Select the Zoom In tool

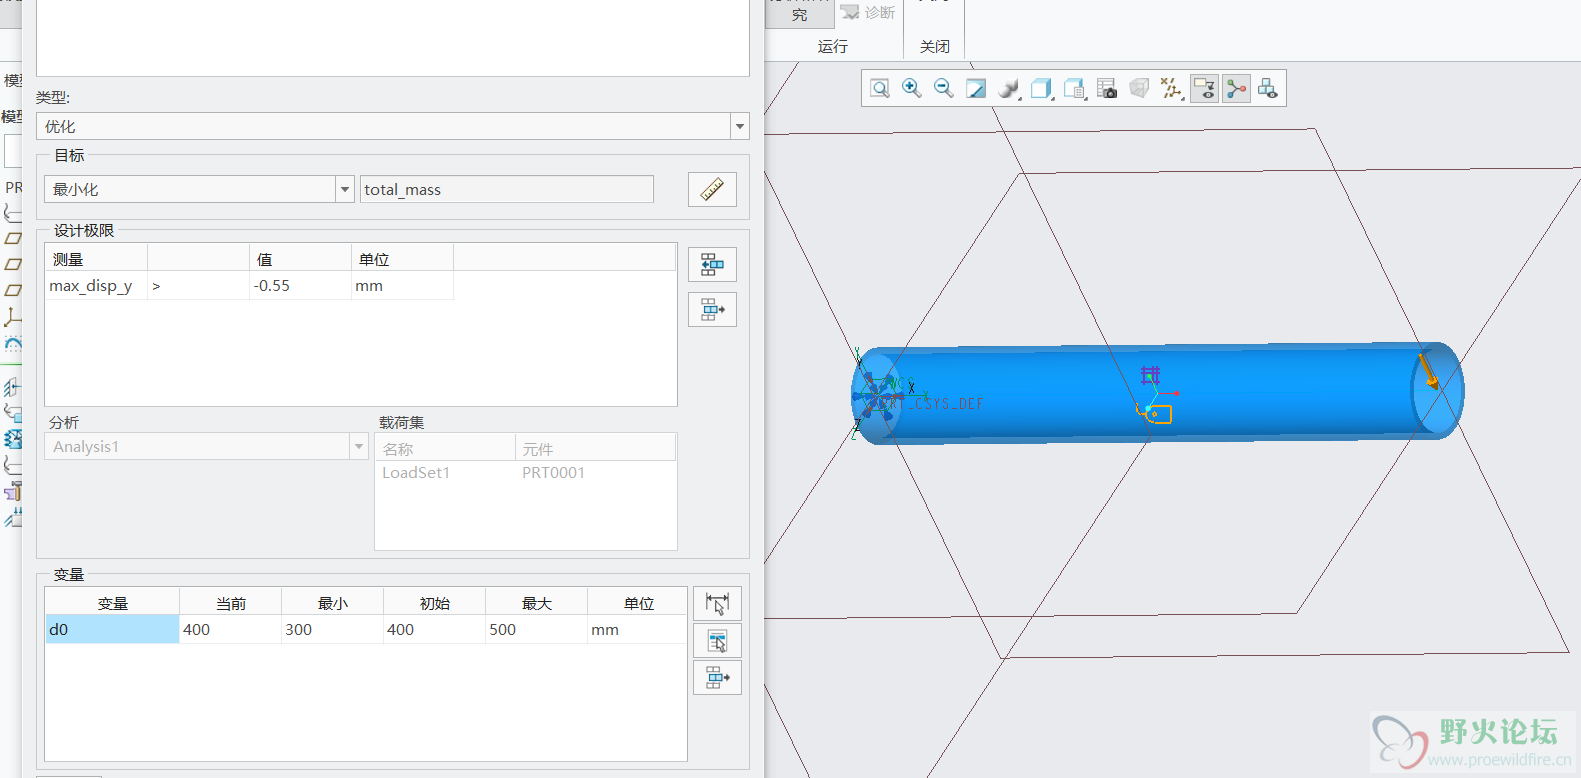(x=912, y=89)
